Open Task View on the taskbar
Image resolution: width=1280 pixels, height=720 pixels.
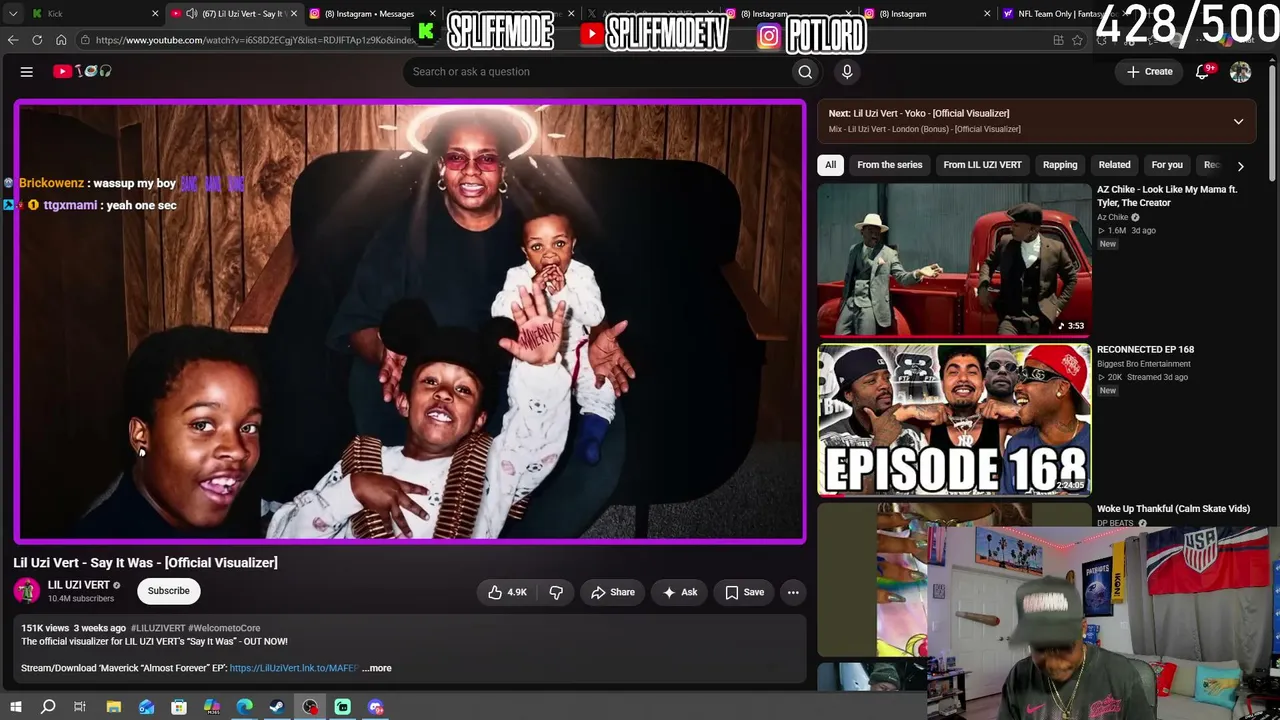click(80, 707)
